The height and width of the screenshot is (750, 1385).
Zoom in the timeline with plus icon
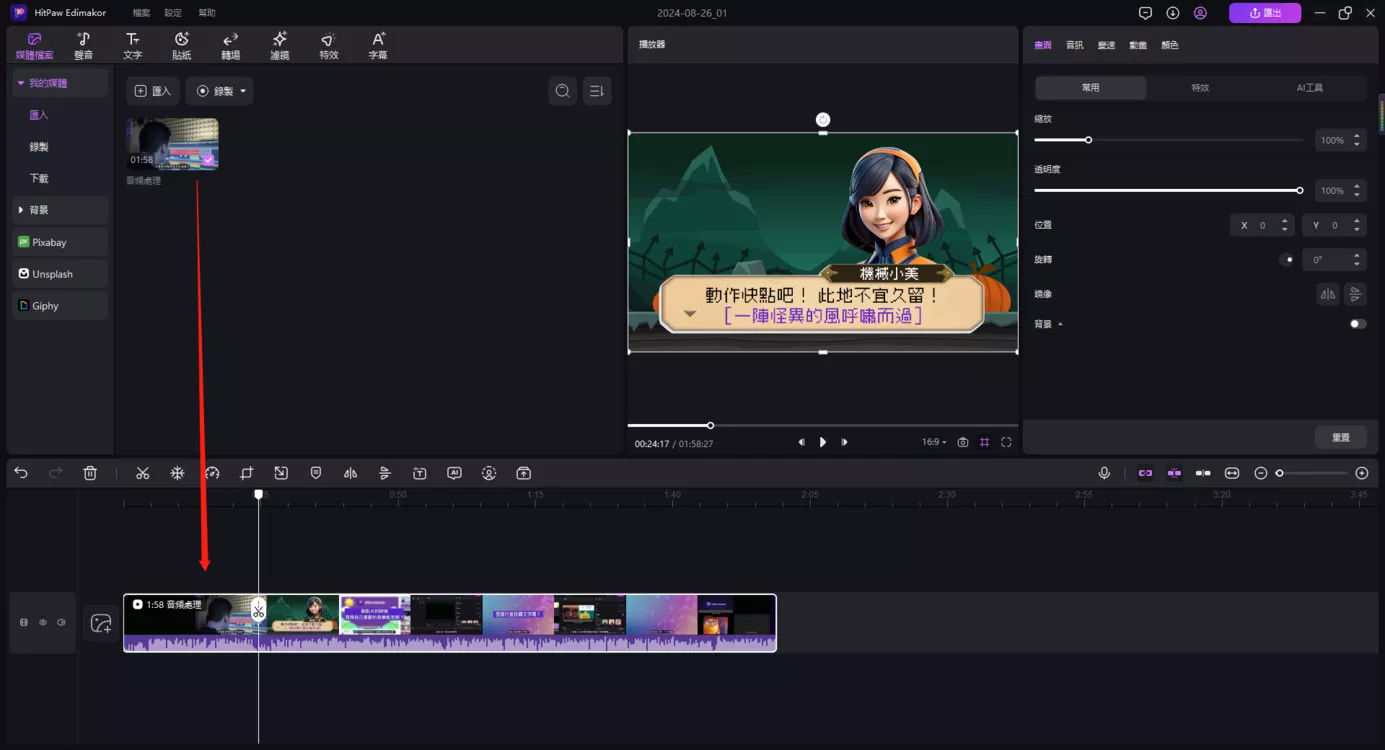tap(1362, 473)
